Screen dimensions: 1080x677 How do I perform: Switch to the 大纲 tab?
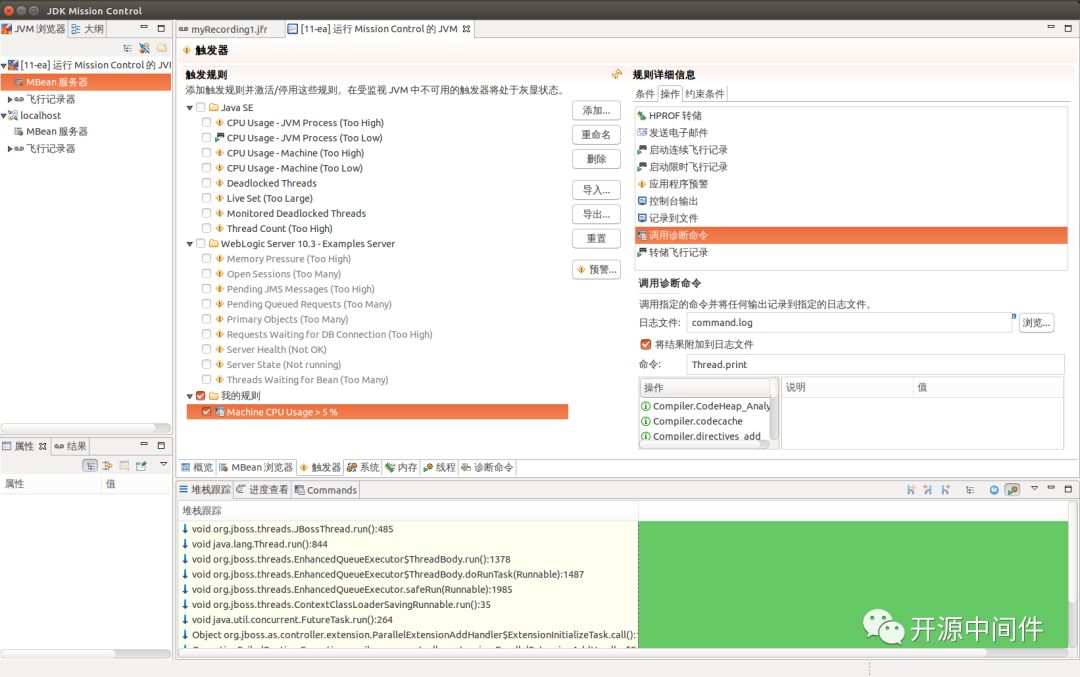pyautogui.click(x=87, y=29)
